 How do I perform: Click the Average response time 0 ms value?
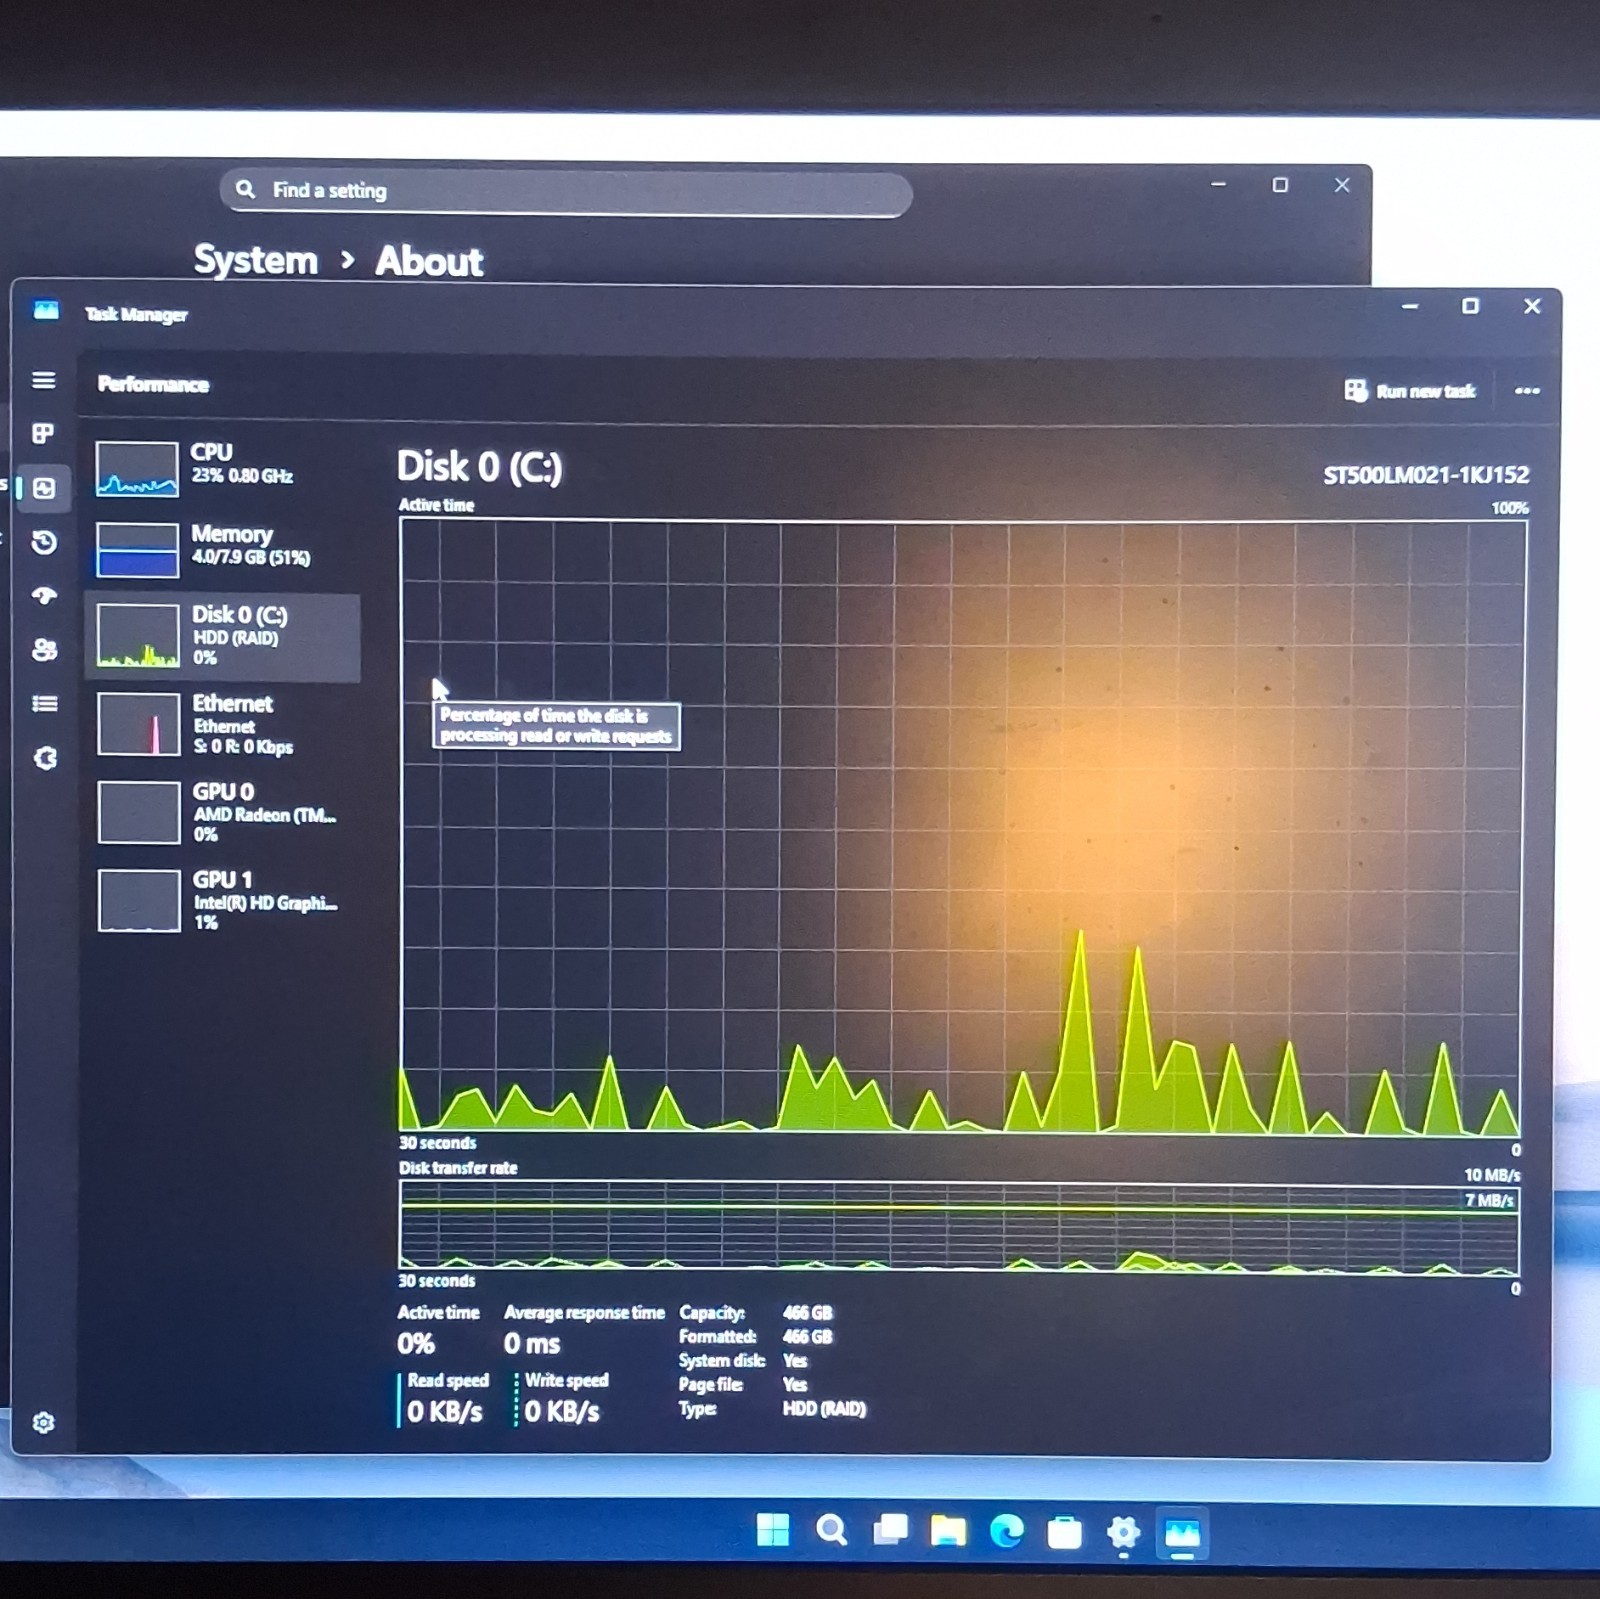click(532, 1343)
